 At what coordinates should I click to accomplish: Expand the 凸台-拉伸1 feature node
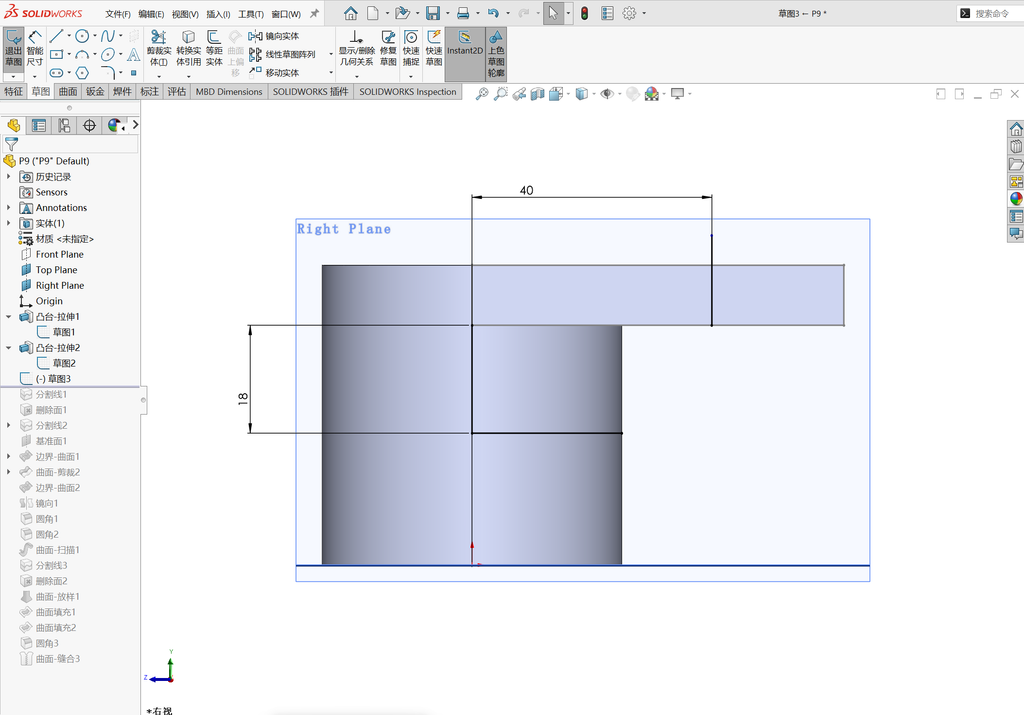[8, 317]
